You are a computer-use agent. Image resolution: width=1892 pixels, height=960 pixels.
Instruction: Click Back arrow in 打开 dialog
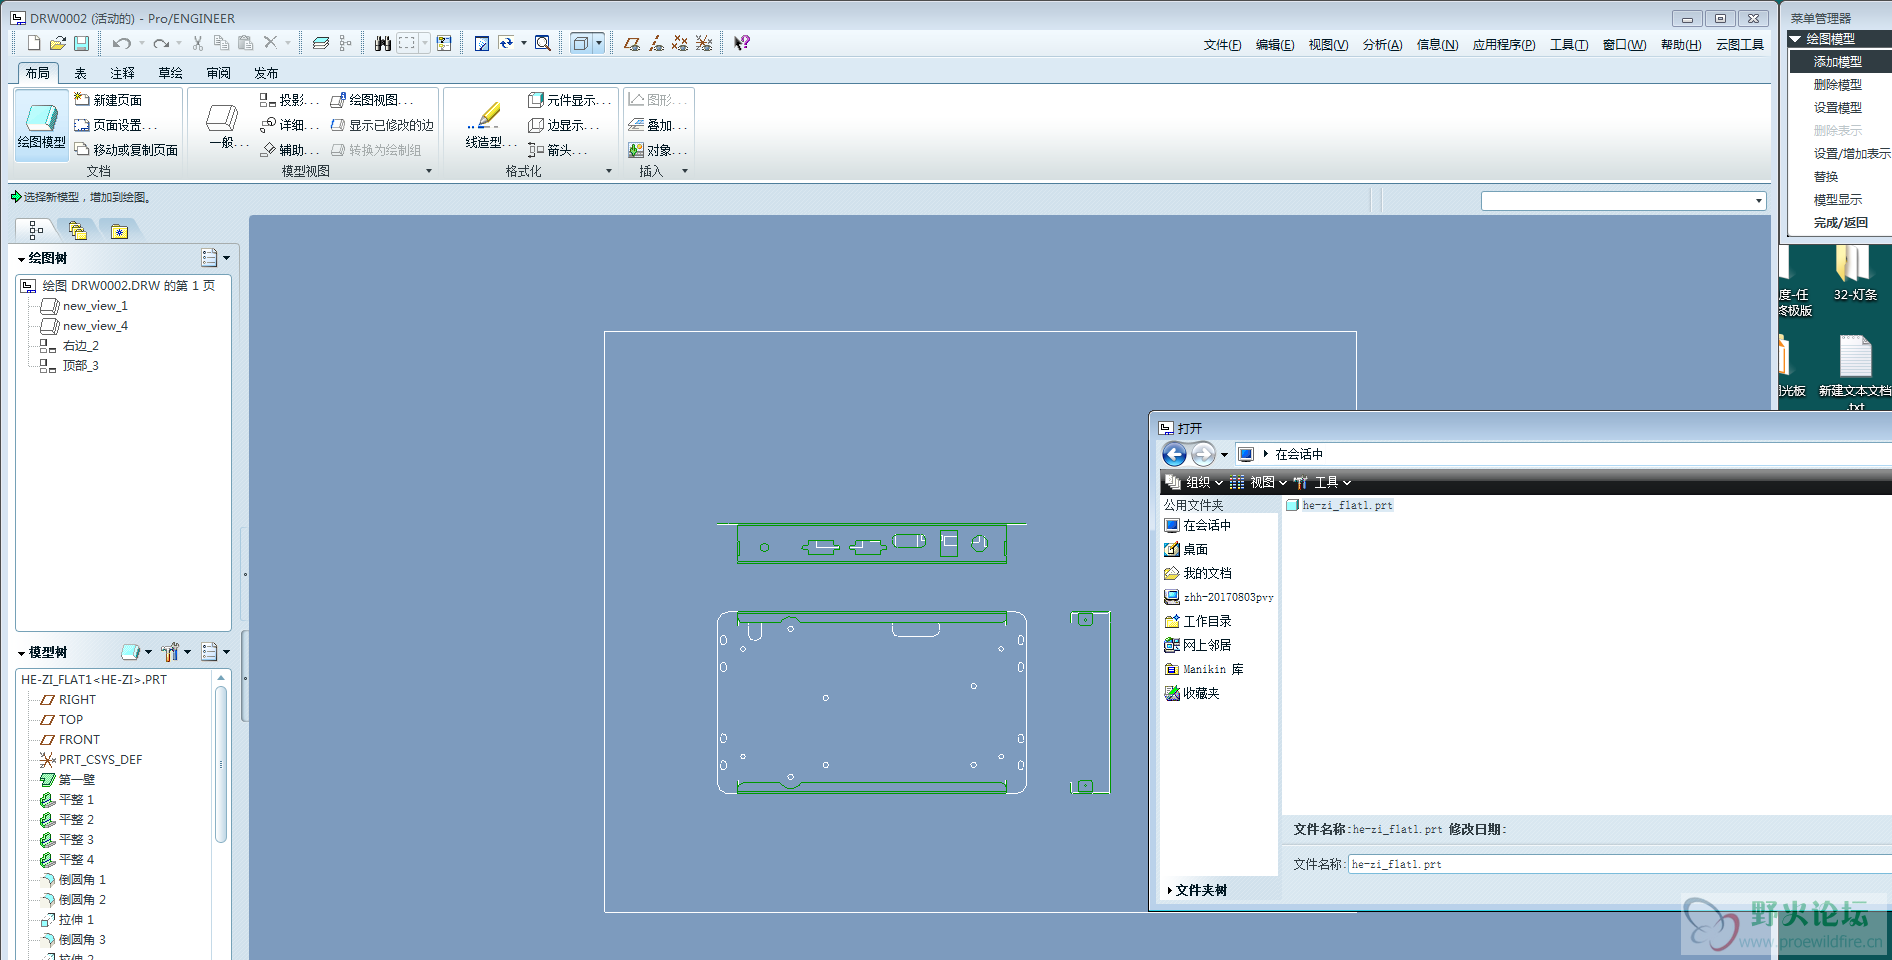pyautogui.click(x=1175, y=454)
